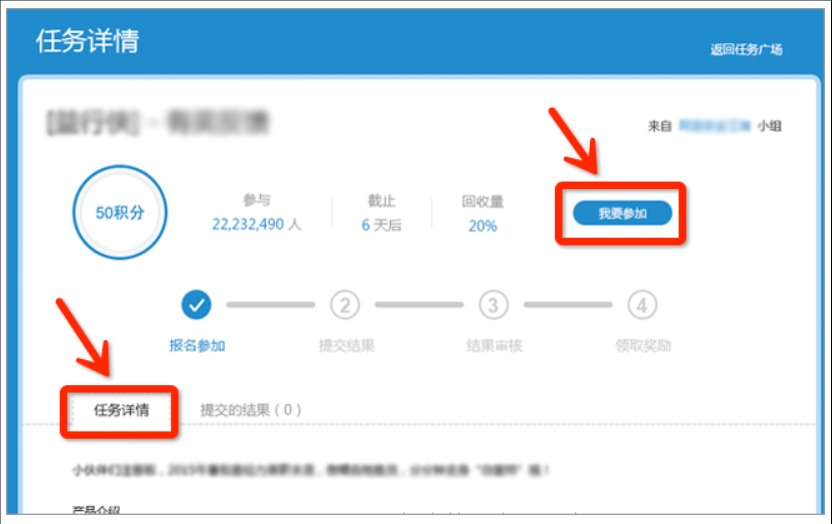Viewport: 832px width, 524px height.
Task: Click the 我要参加 button
Action: click(x=622, y=213)
